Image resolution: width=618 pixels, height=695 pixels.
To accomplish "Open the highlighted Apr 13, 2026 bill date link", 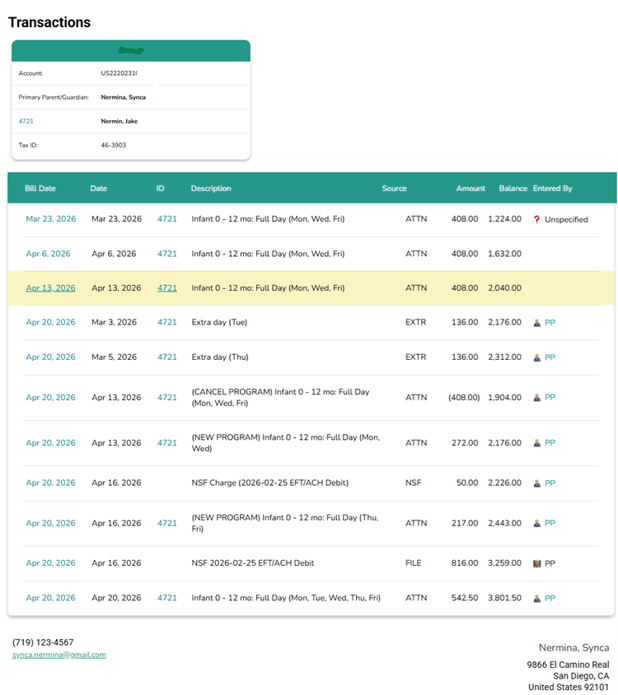I will (51, 288).
